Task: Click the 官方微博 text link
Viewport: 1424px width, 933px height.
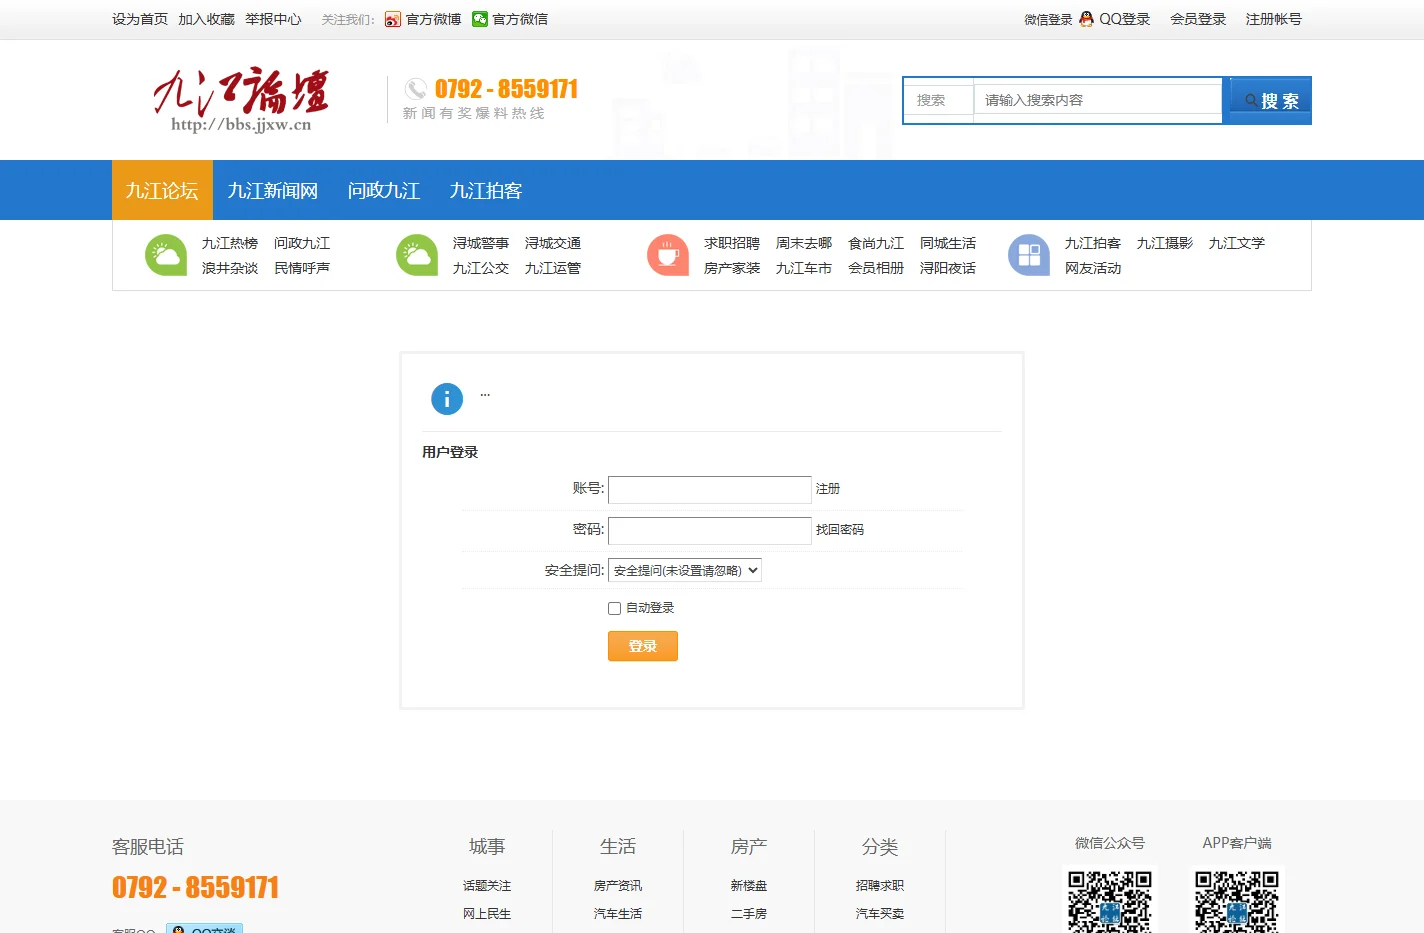Action: pyautogui.click(x=433, y=19)
